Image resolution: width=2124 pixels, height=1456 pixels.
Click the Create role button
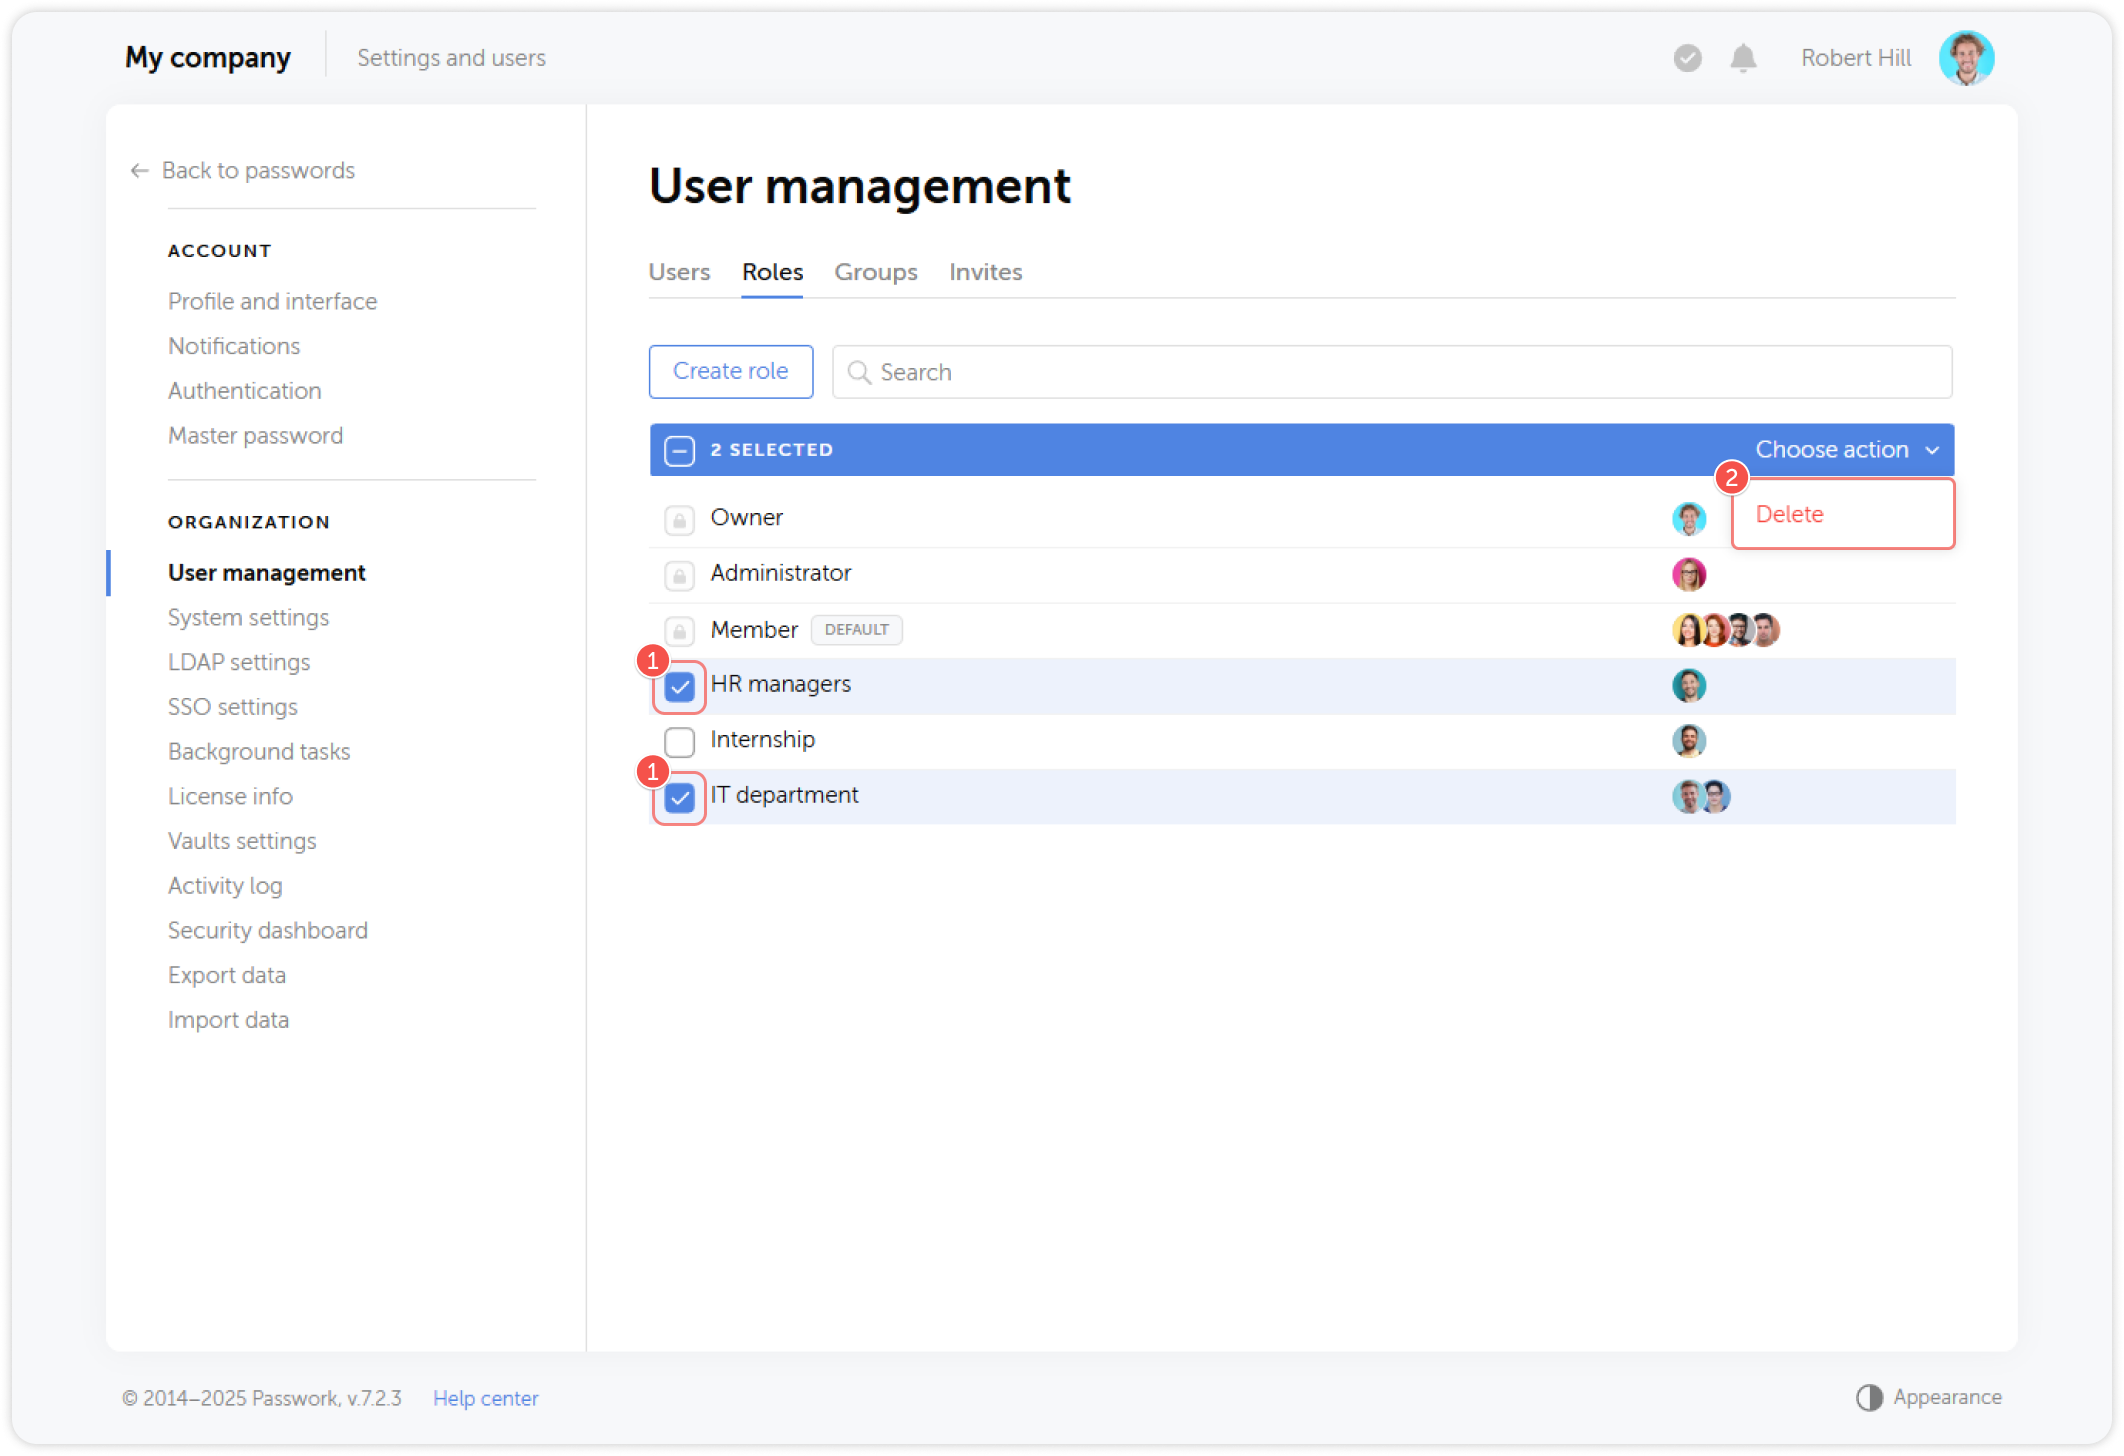730,371
